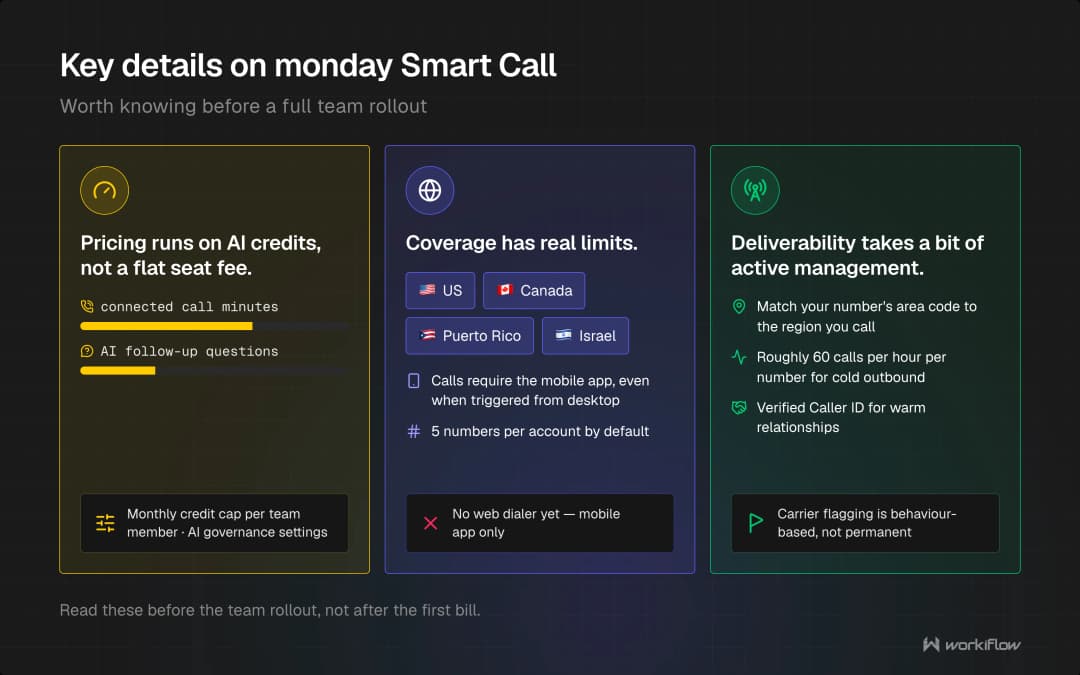The width and height of the screenshot is (1080, 675).
Task: Select the Israel country chip
Action: [585, 335]
